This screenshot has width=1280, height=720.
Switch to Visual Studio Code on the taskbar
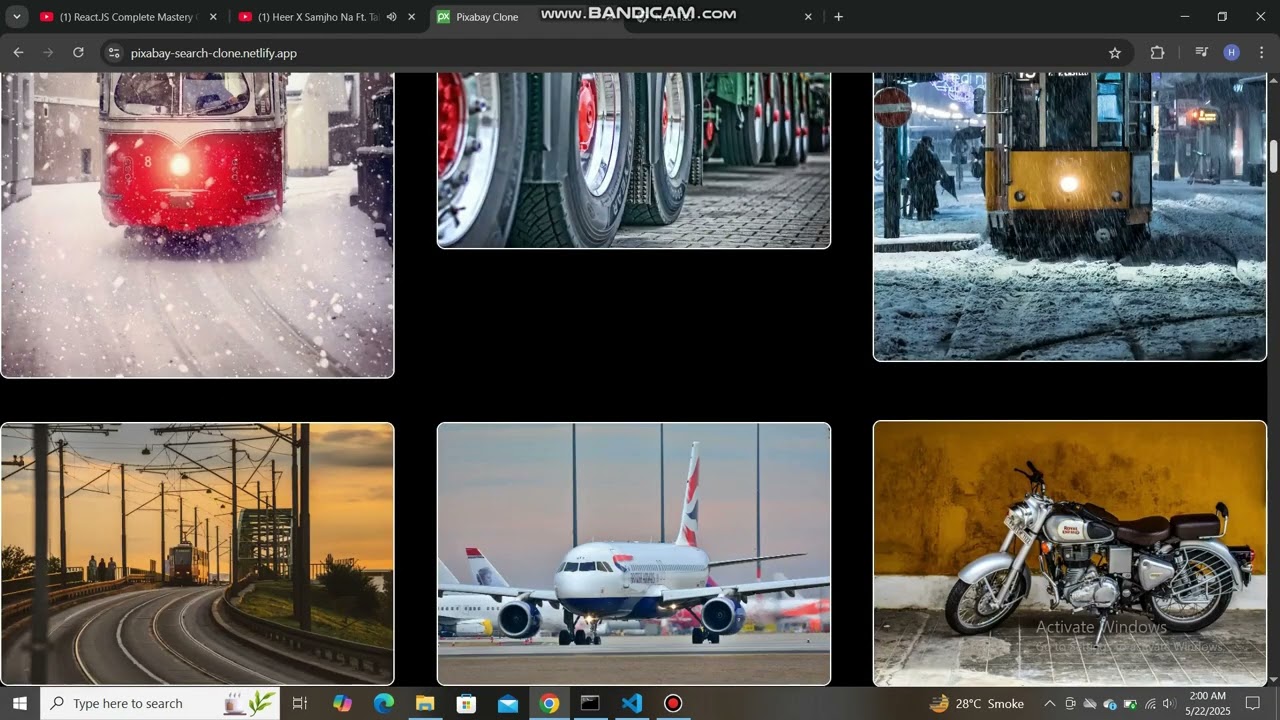(631, 703)
